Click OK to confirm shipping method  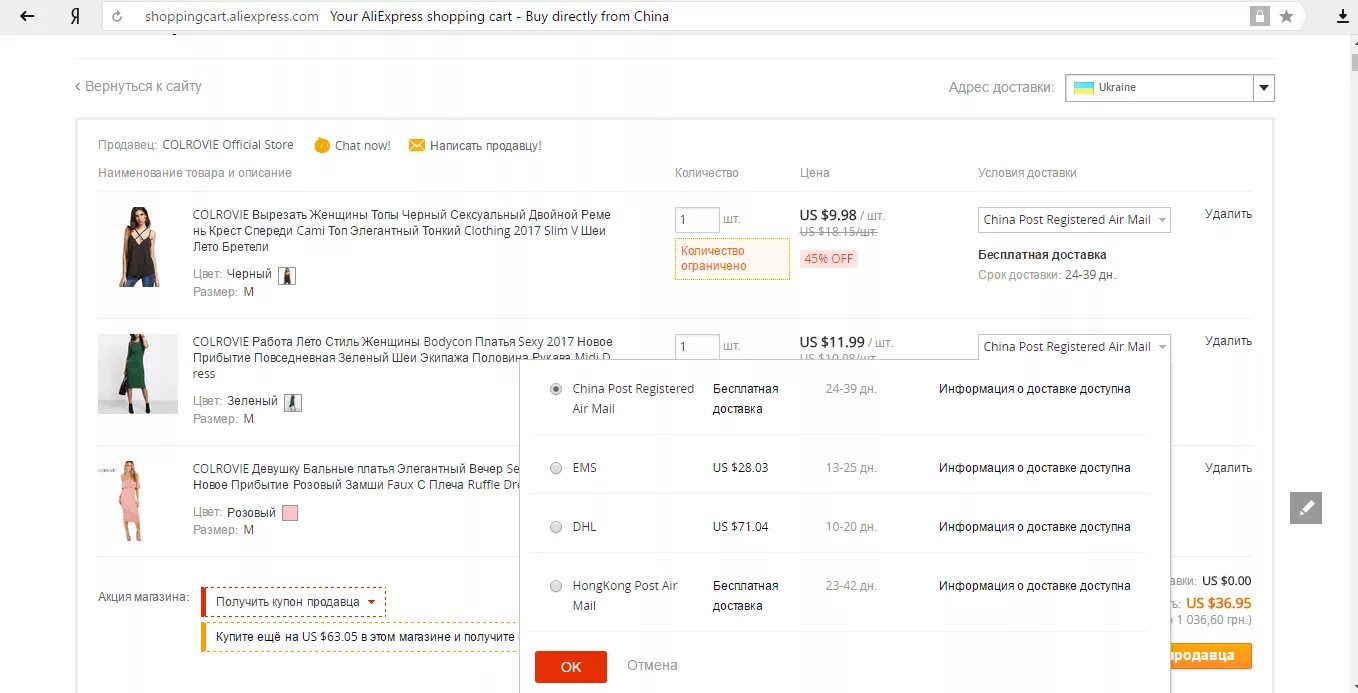571,667
